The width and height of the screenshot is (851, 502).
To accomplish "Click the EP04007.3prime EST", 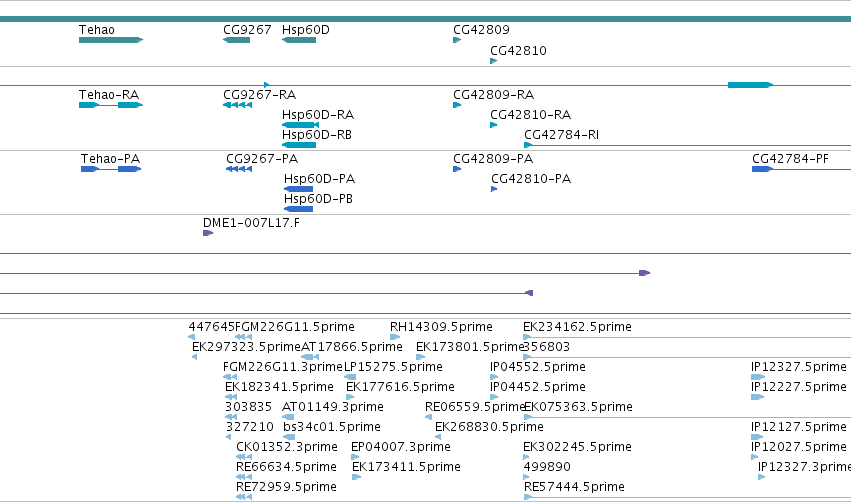I will (x=354, y=457).
